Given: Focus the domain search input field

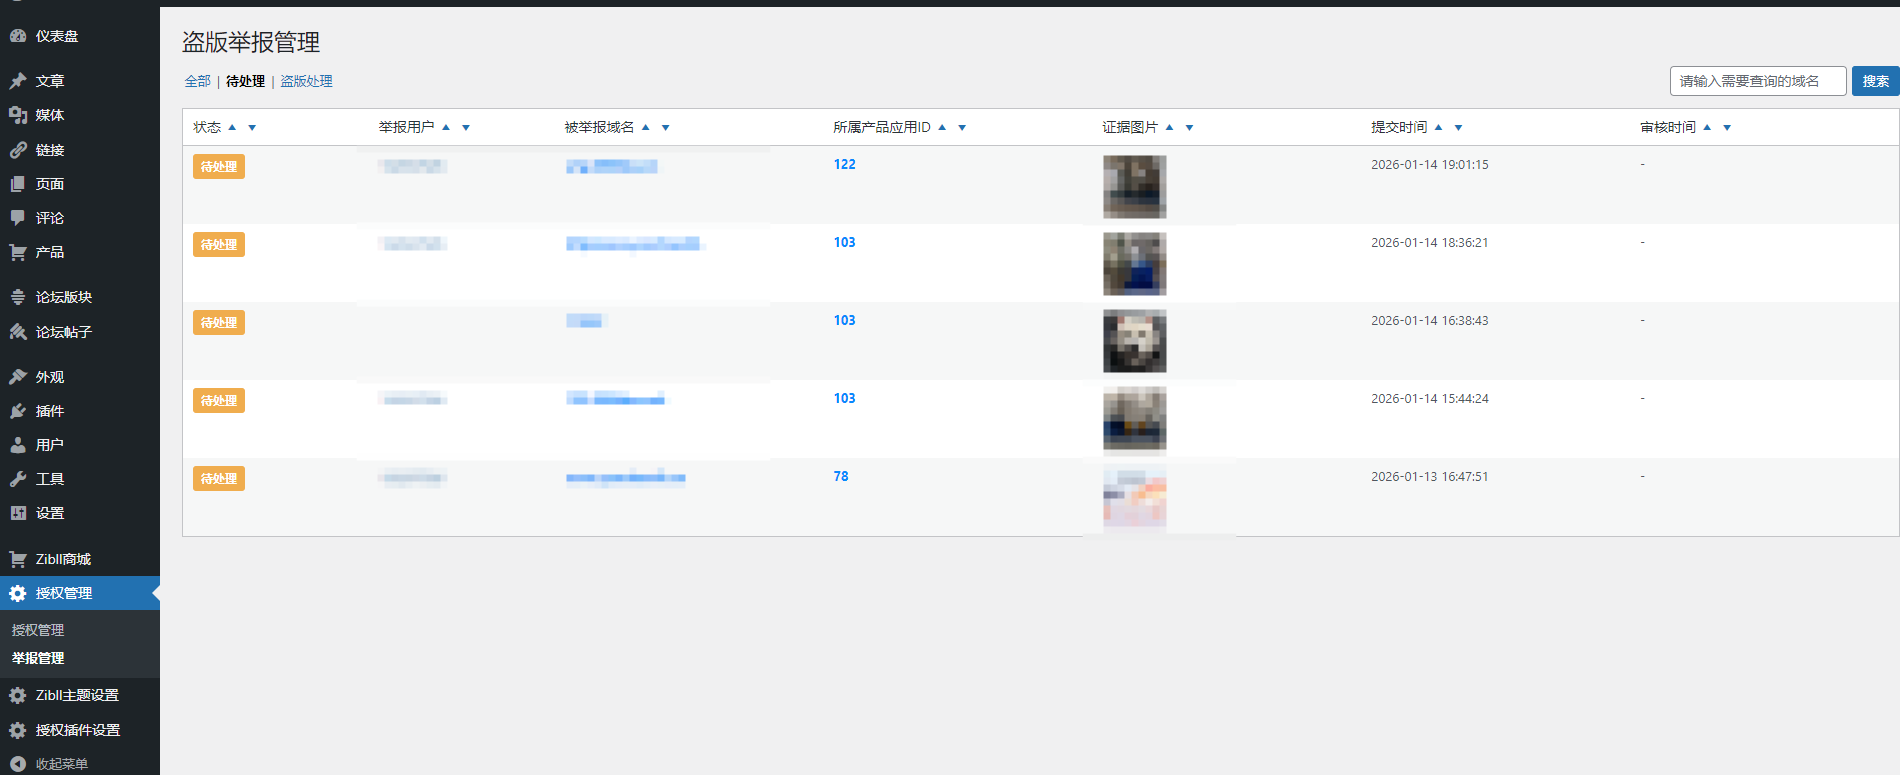Looking at the screenshot, I should 1757,81.
